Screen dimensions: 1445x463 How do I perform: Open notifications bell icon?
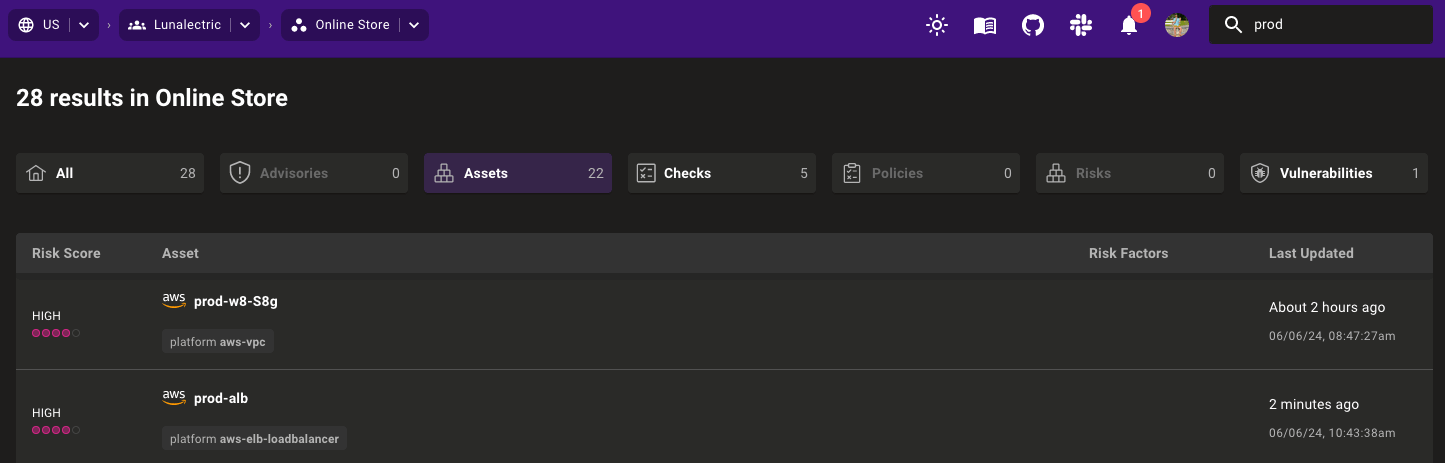point(1129,26)
